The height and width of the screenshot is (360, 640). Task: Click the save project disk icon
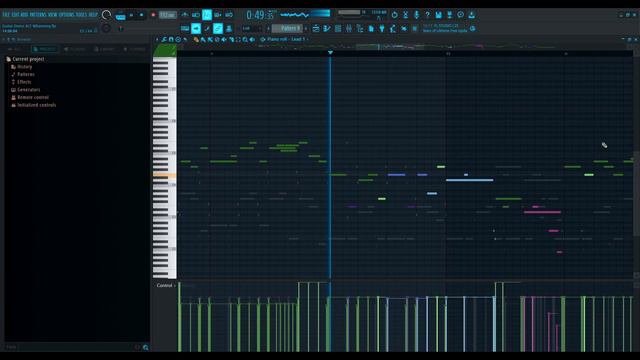(438, 15)
